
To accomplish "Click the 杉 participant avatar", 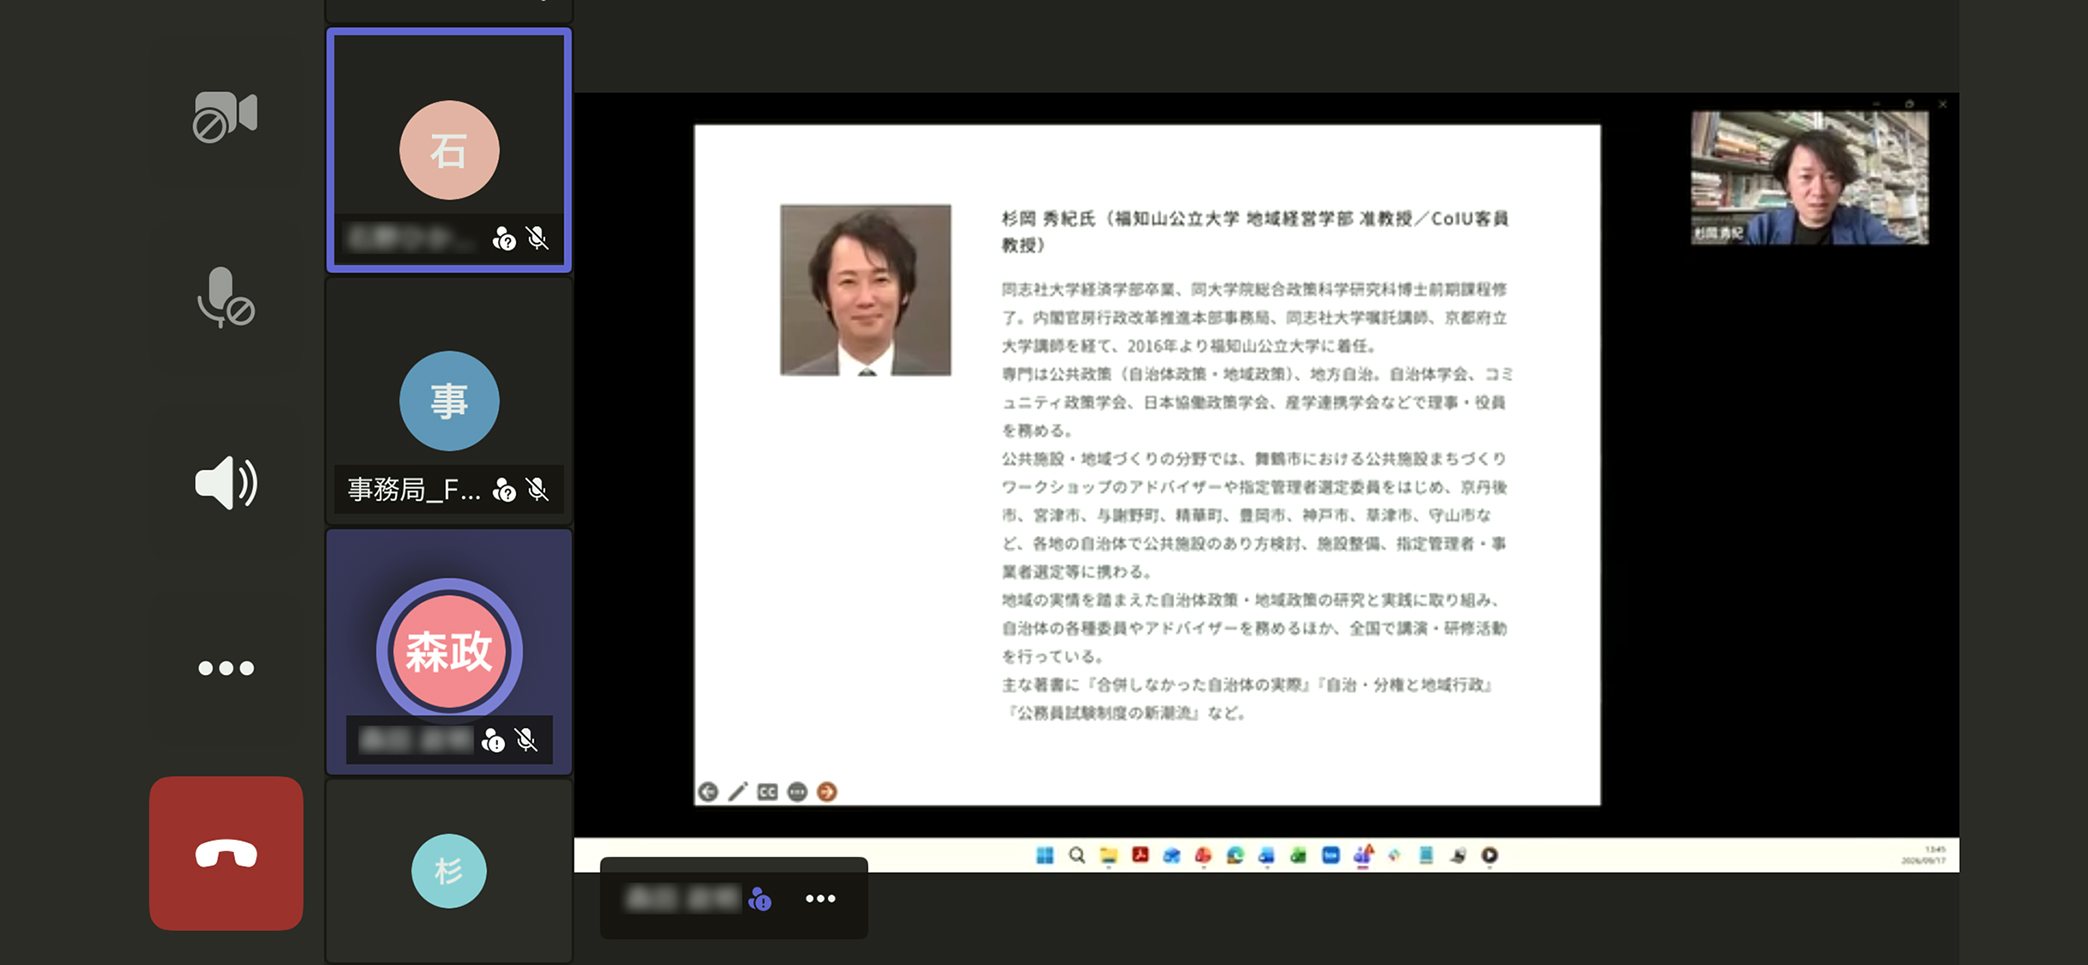I will coord(449,871).
